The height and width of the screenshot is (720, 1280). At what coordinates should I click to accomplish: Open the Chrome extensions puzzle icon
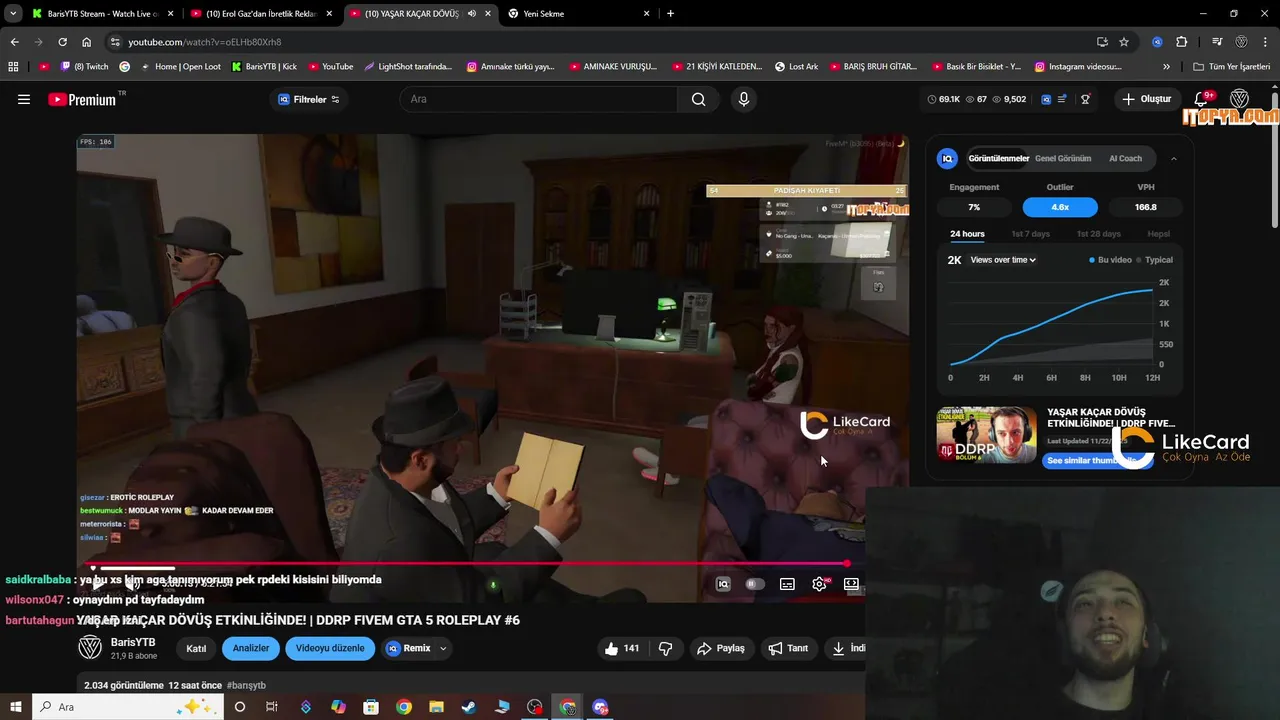pos(1182,42)
